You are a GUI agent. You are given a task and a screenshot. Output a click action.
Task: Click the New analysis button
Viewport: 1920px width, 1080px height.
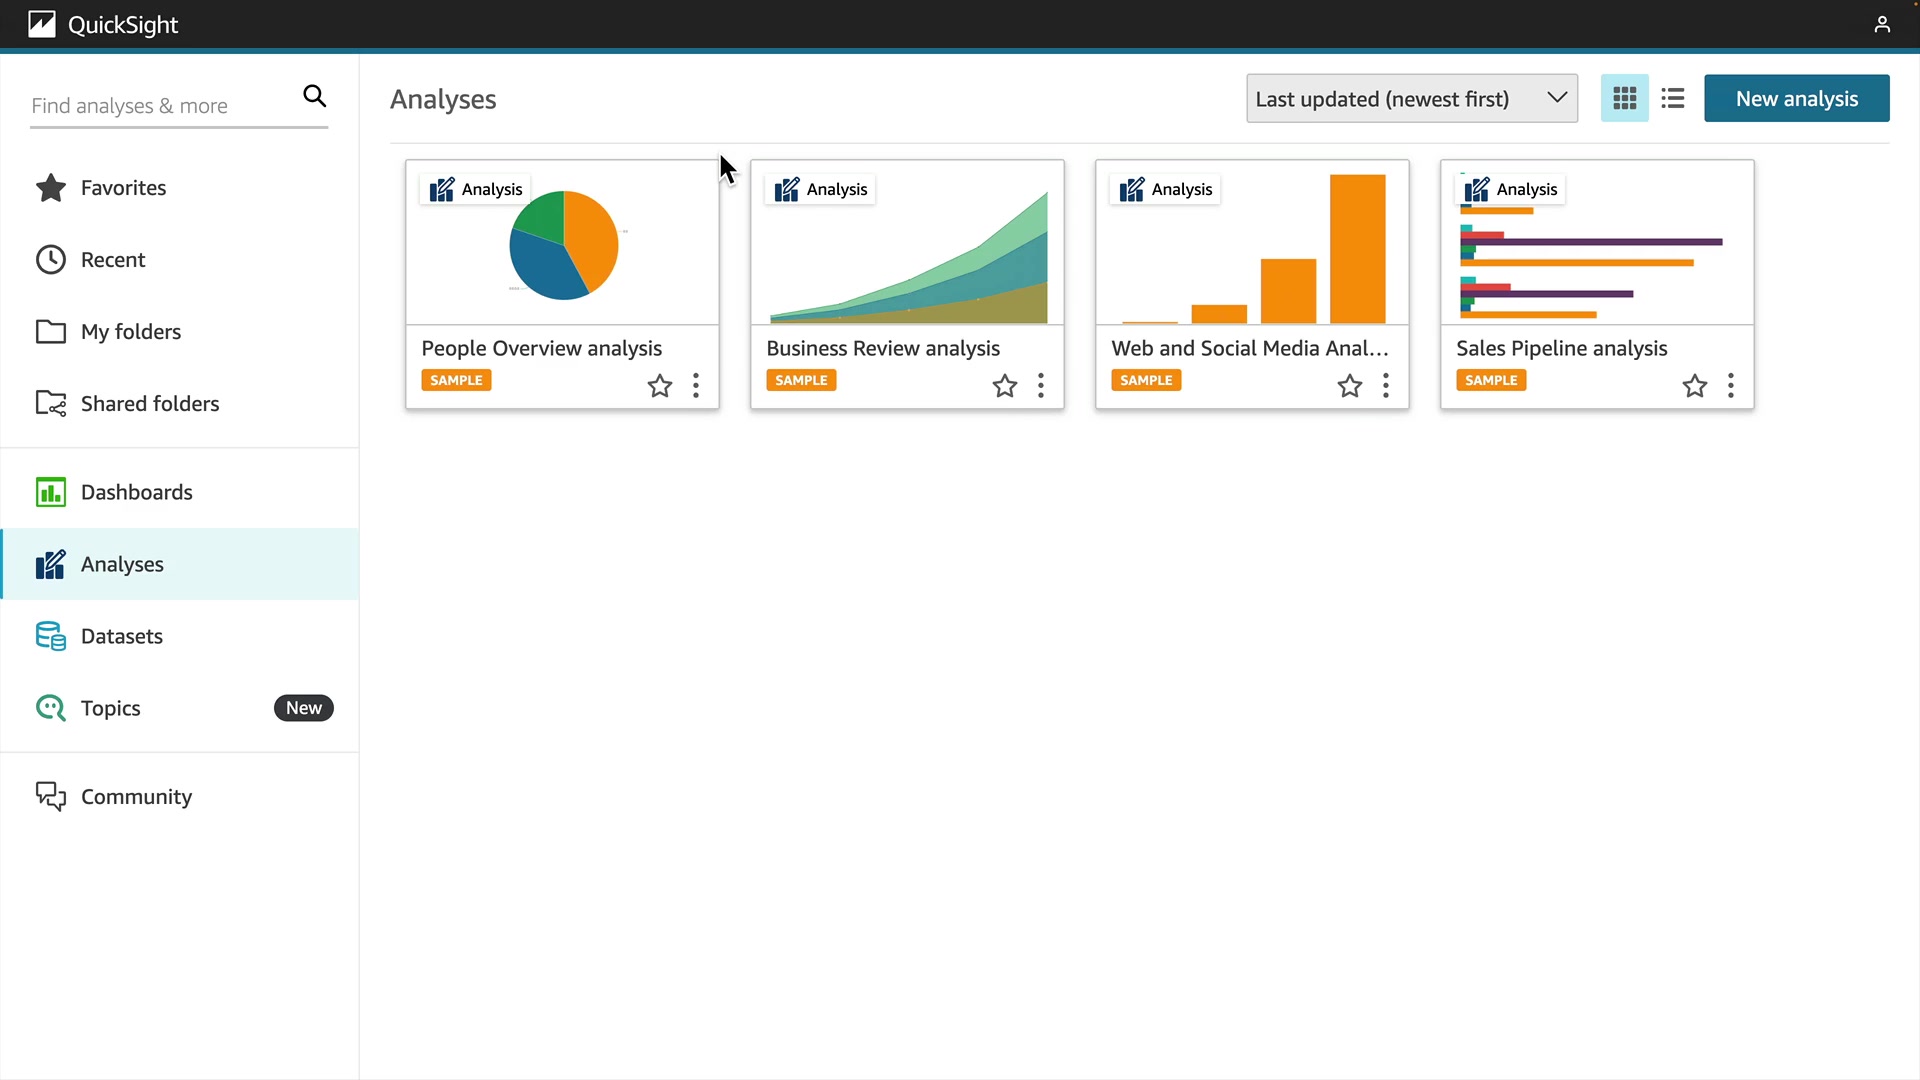[x=1796, y=98]
